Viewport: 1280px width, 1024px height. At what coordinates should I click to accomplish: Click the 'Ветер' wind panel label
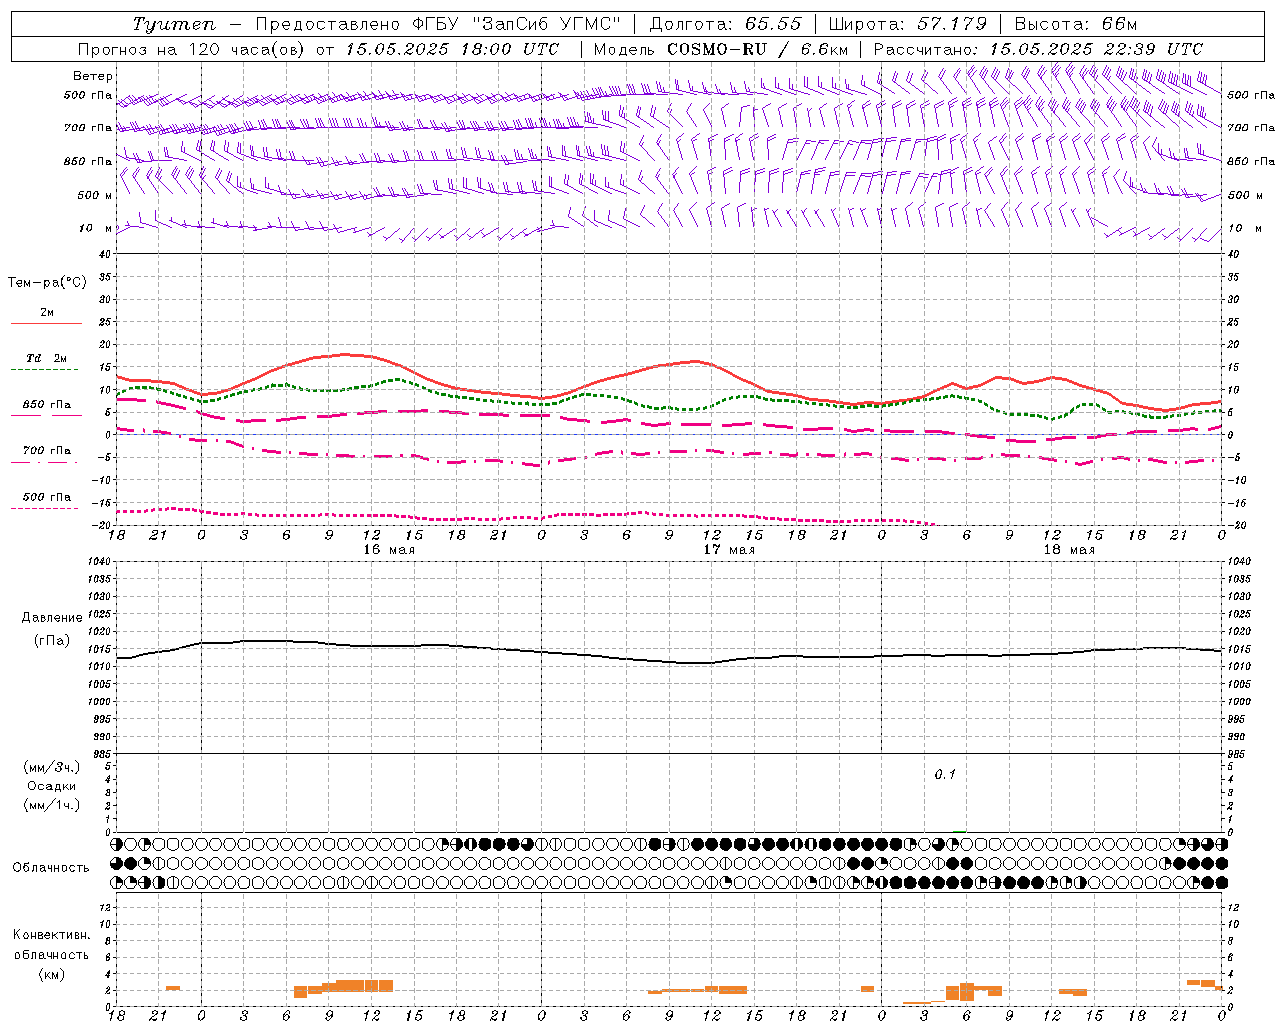point(93,76)
